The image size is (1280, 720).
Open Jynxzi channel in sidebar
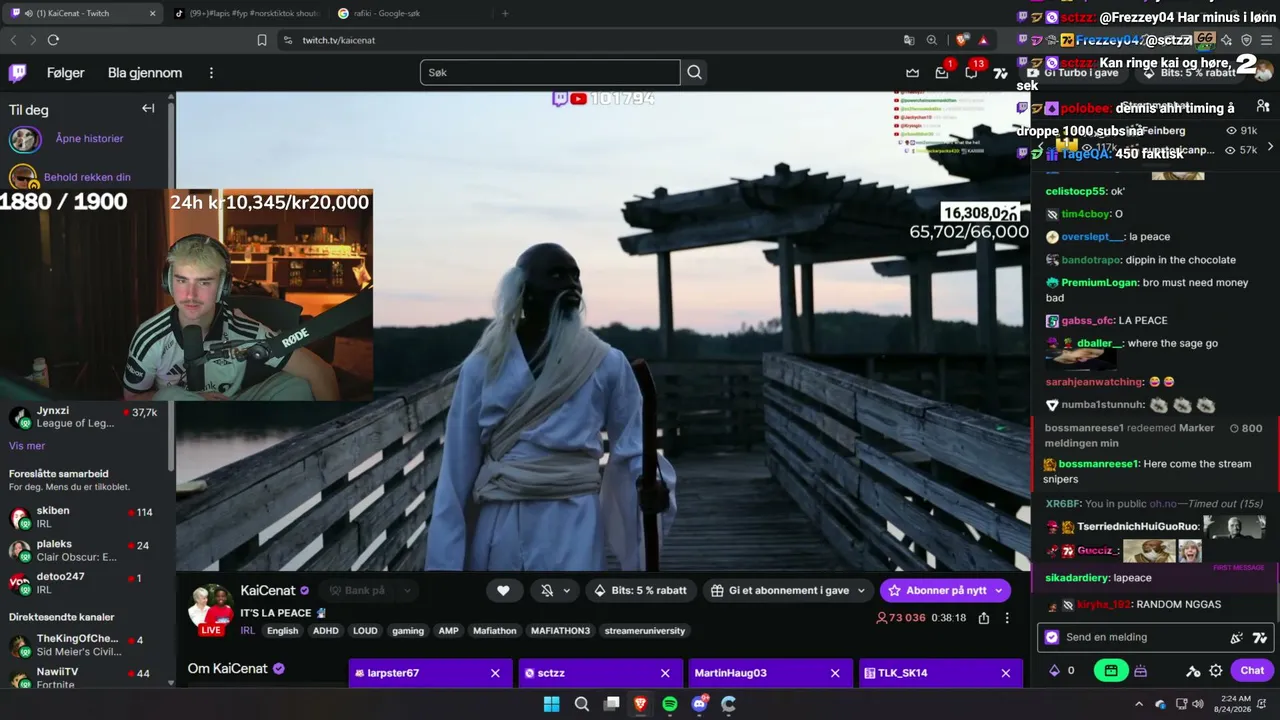pyautogui.click(x=84, y=417)
